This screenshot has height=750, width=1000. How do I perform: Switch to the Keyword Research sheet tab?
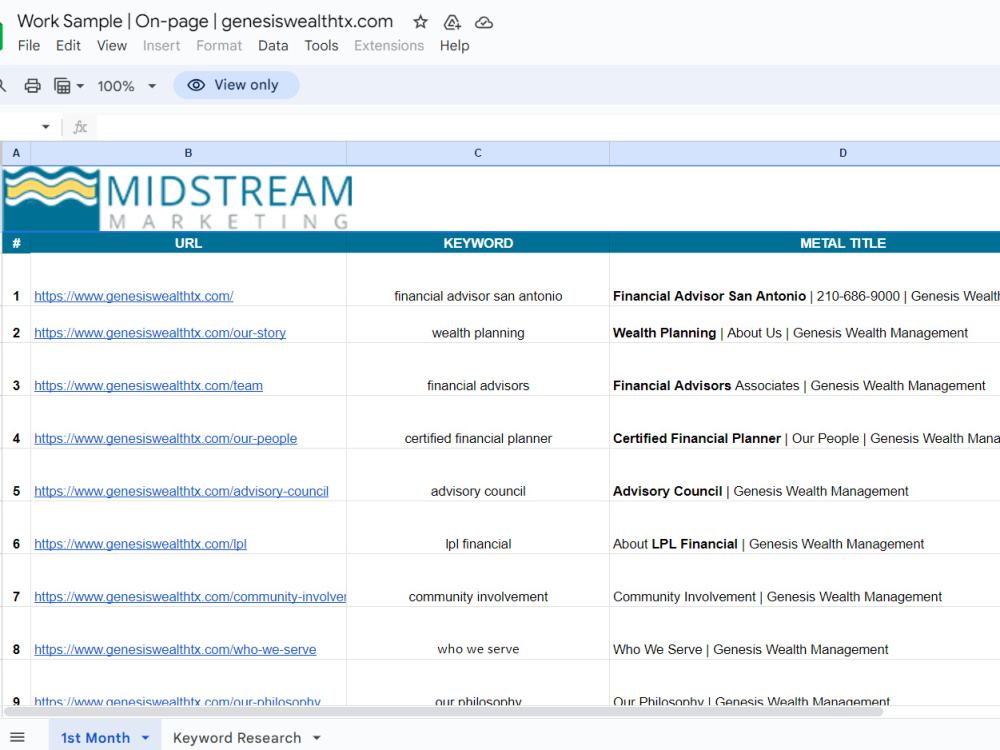[x=237, y=738]
